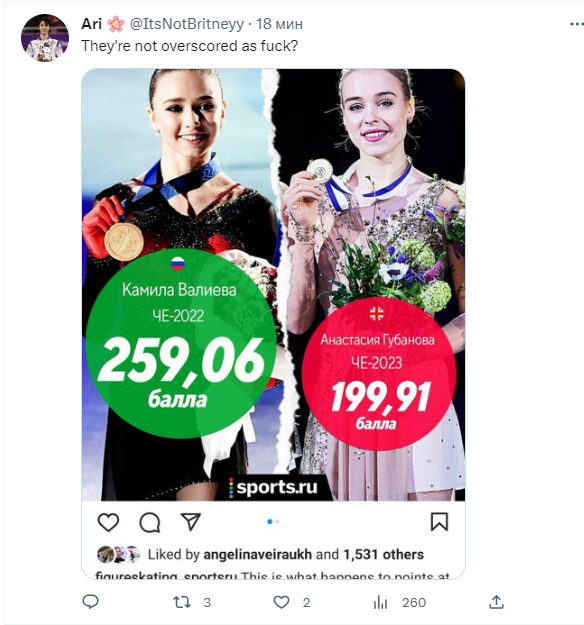Click the Instagram paper plane send icon
This screenshot has width=584, height=625.
191,521
